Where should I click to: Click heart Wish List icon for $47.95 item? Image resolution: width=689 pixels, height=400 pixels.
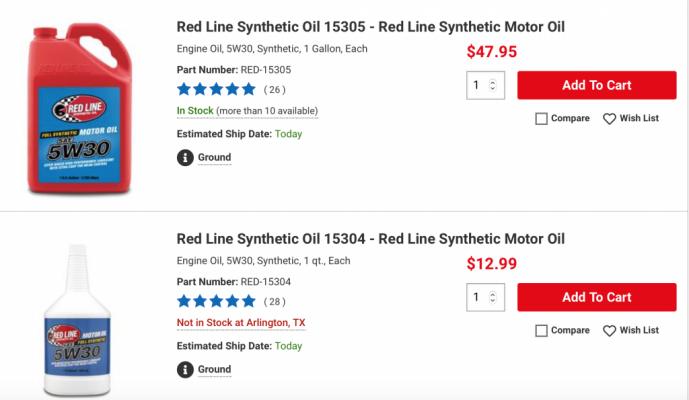(x=609, y=119)
